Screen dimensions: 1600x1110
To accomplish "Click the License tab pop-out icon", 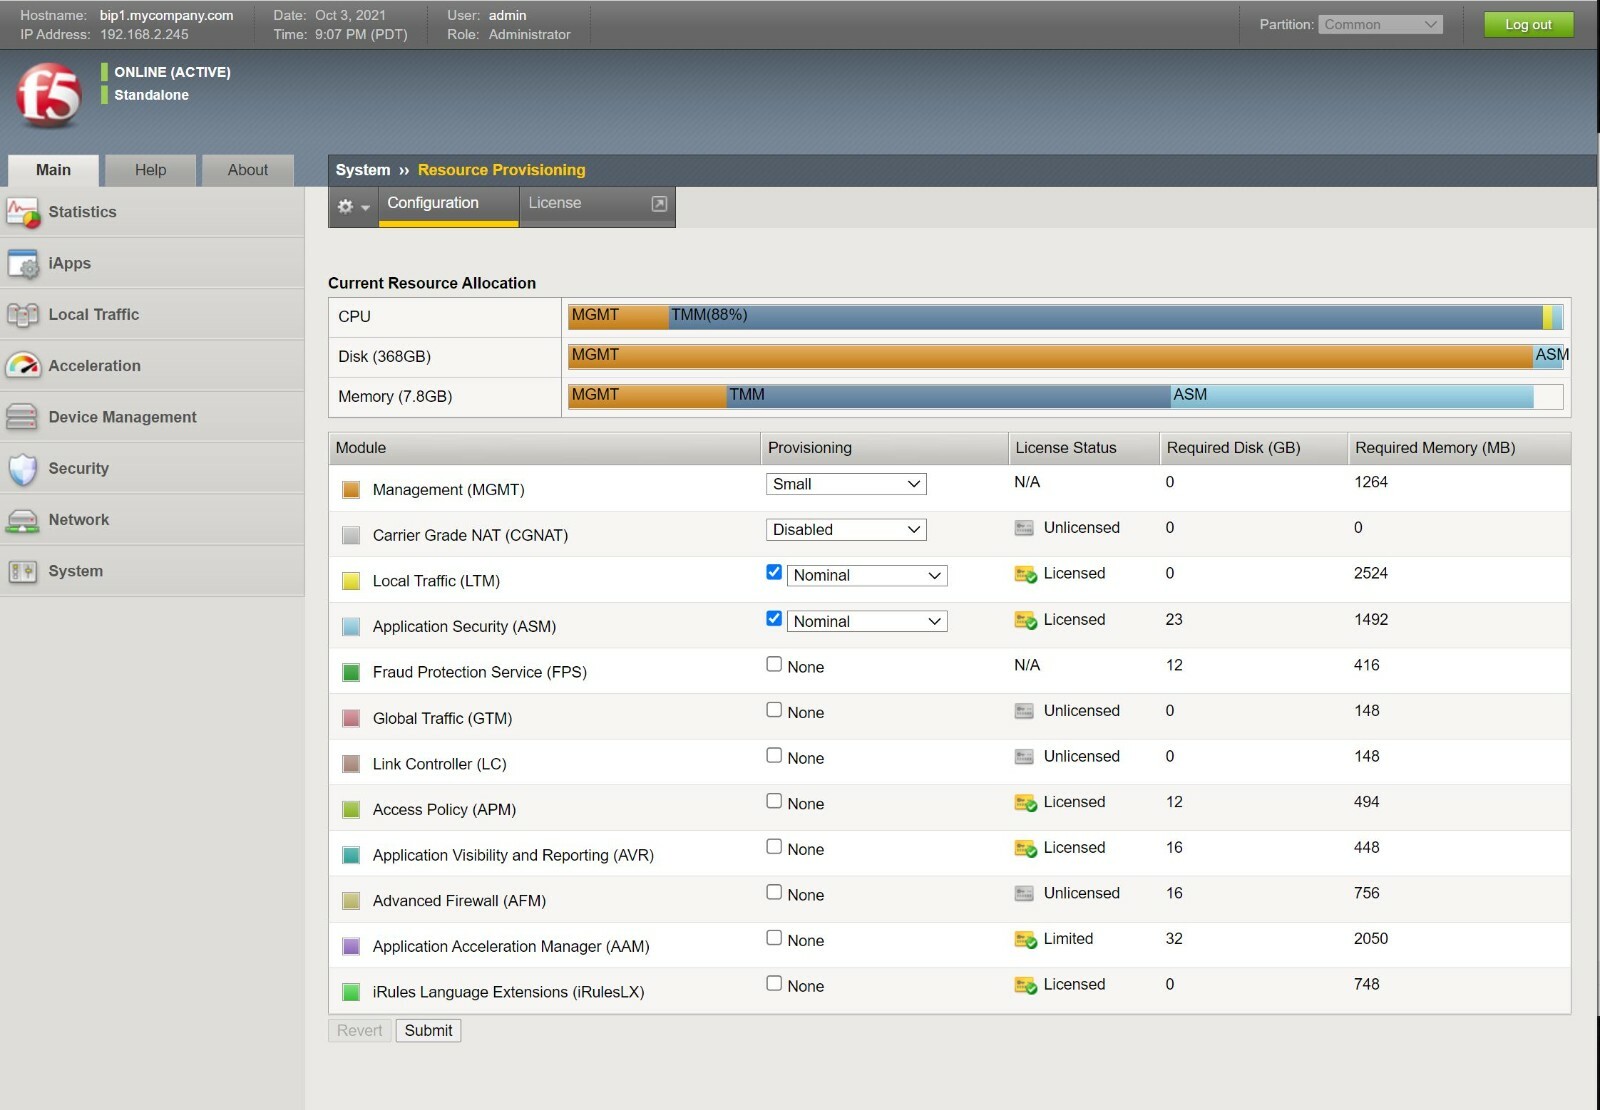I will (x=659, y=204).
